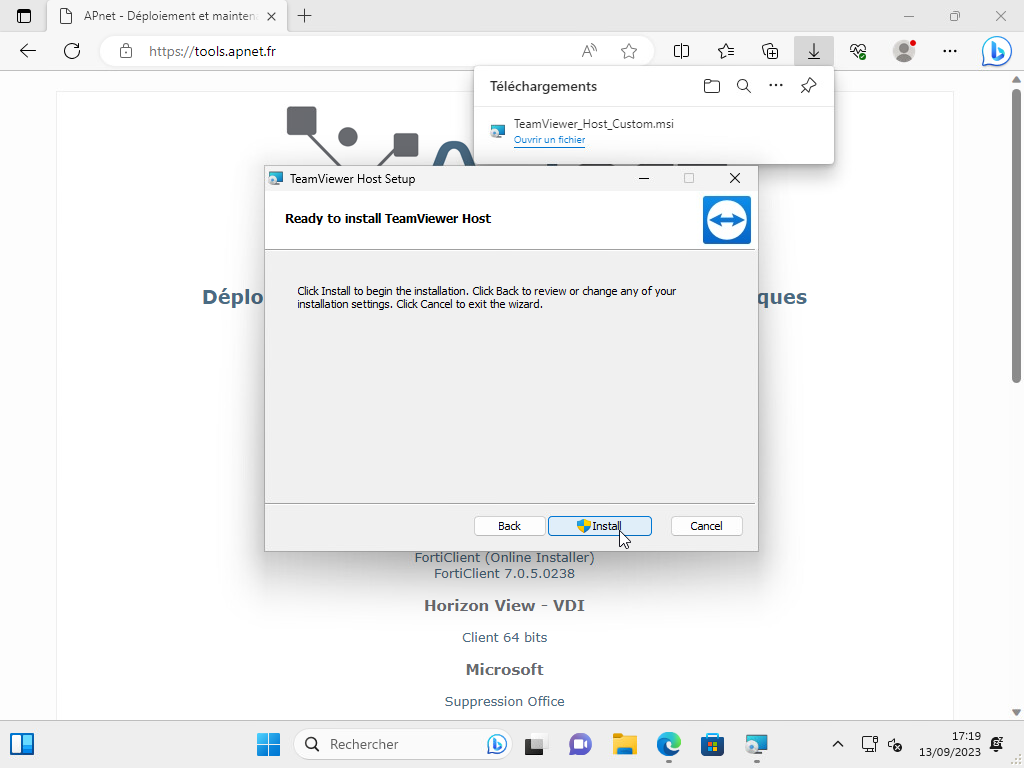This screenshot has width=1024, height=768.
Task: Open the Widgets taskbar icon
Action: pyautogui.click(x=22, y=744)
